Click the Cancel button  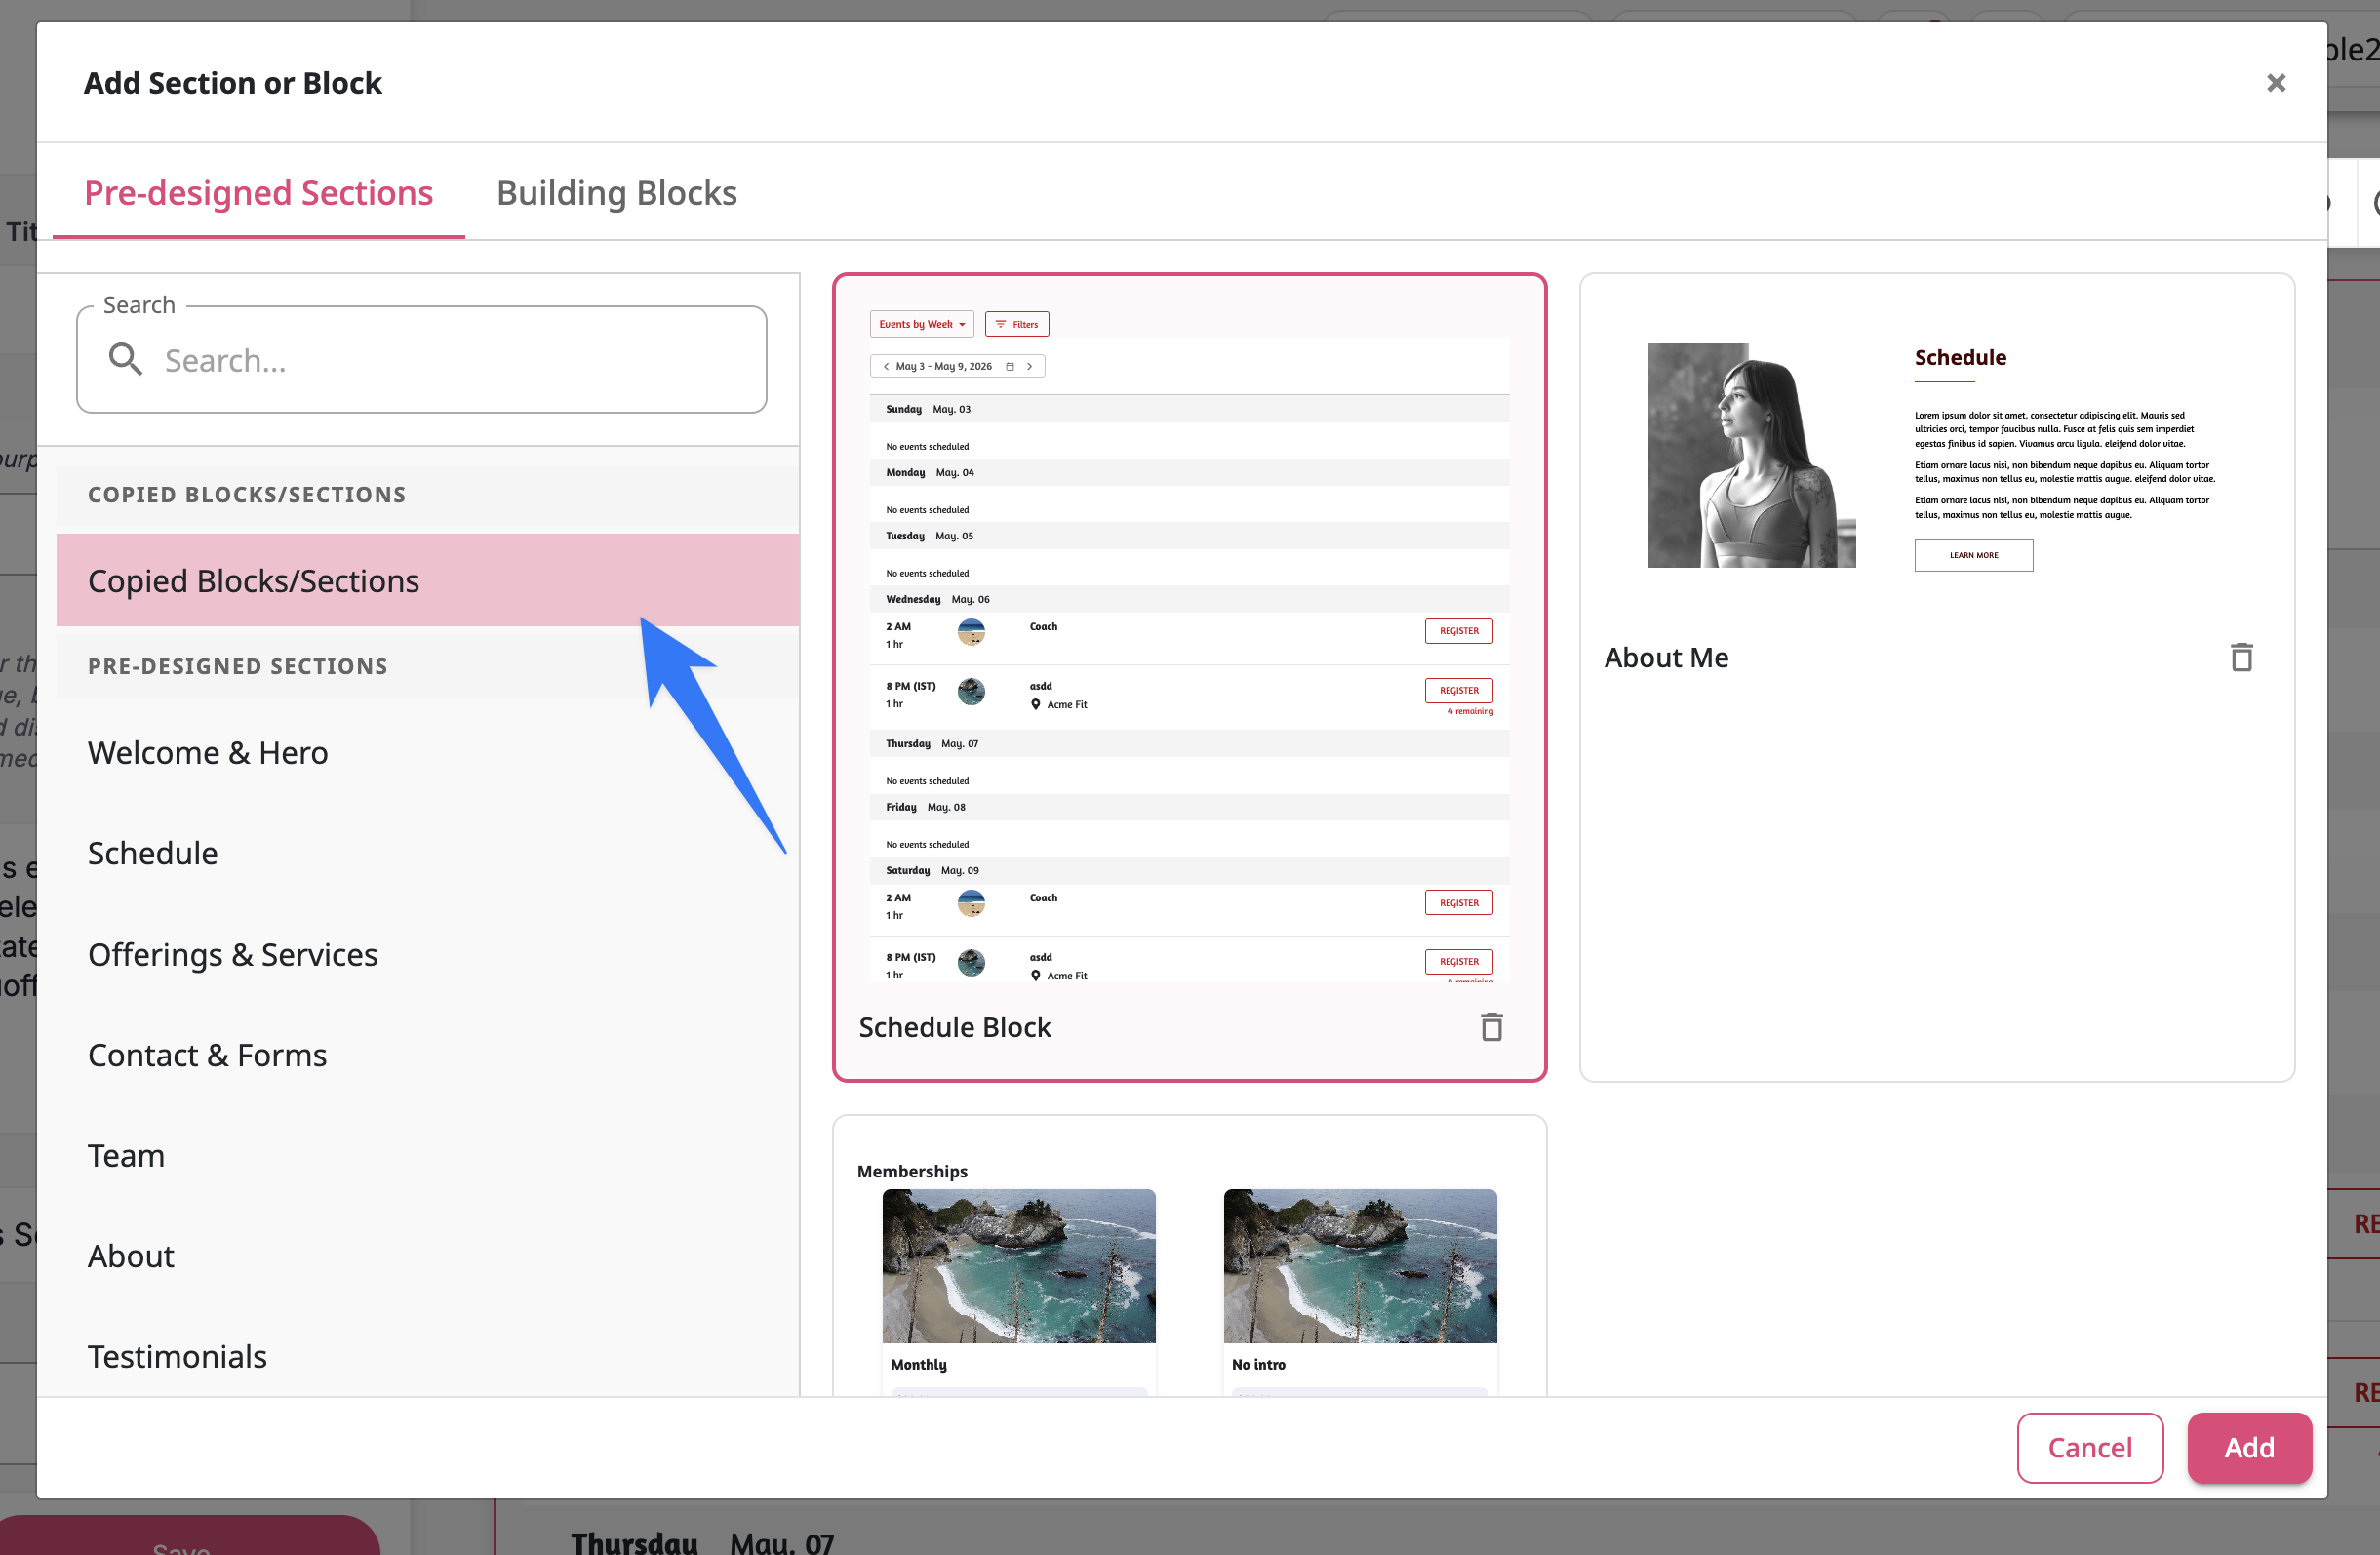tap(2090, 1447)
